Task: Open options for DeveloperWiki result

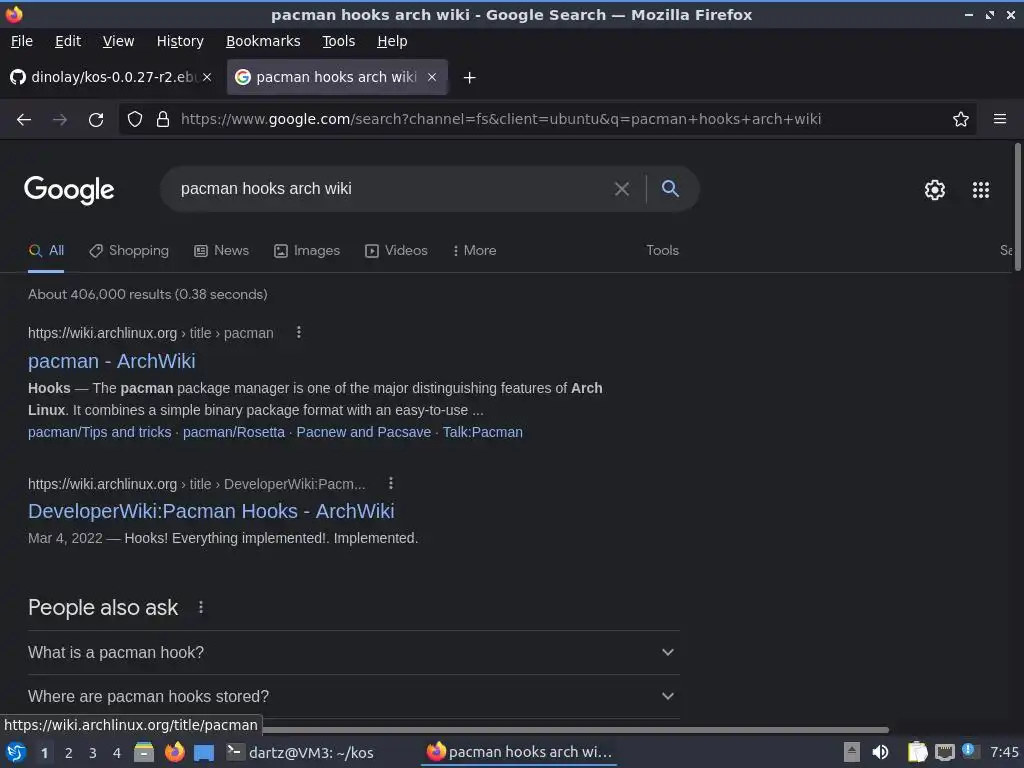Action: tap(391, 483)
